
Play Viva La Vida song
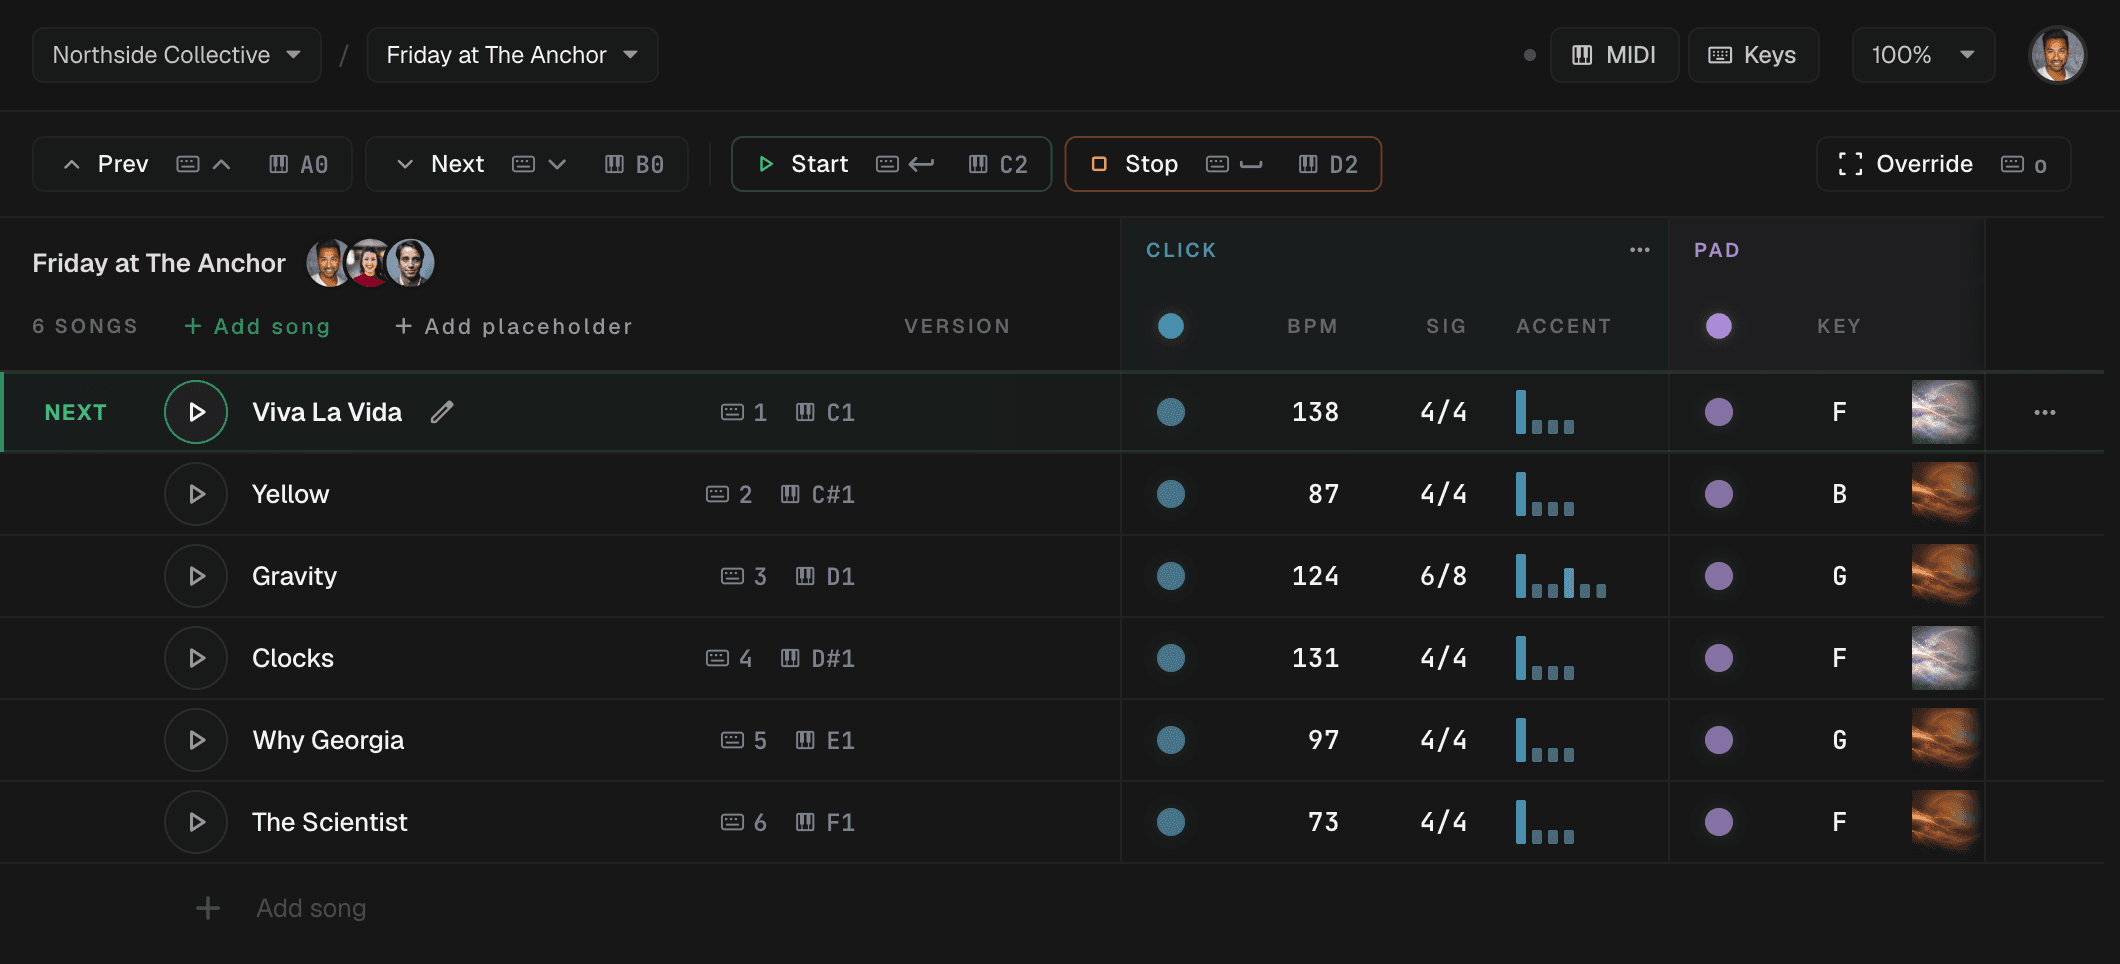coord(196,412)
